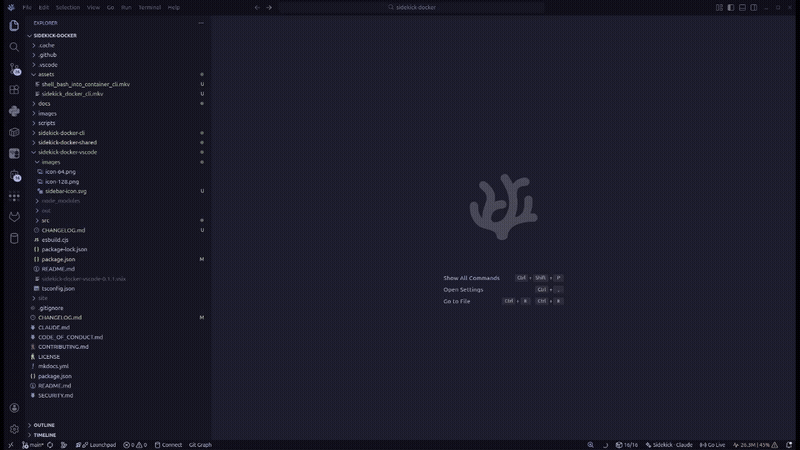Open the Accounts icon in activity bar
The image size is (800, 450).
point(14,408)
